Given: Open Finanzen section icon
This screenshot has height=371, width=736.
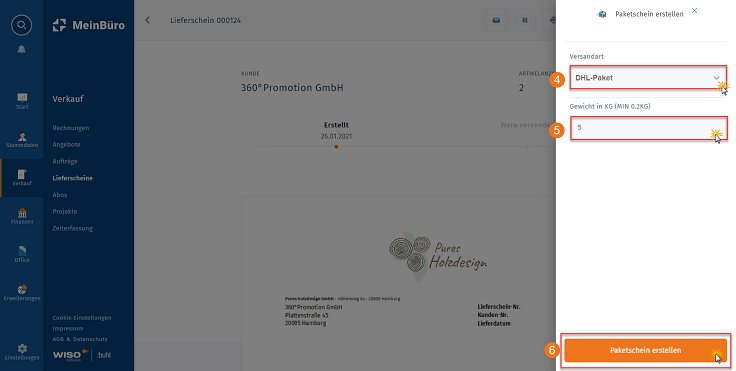Looking at the screenshot, I should (22, 216).
